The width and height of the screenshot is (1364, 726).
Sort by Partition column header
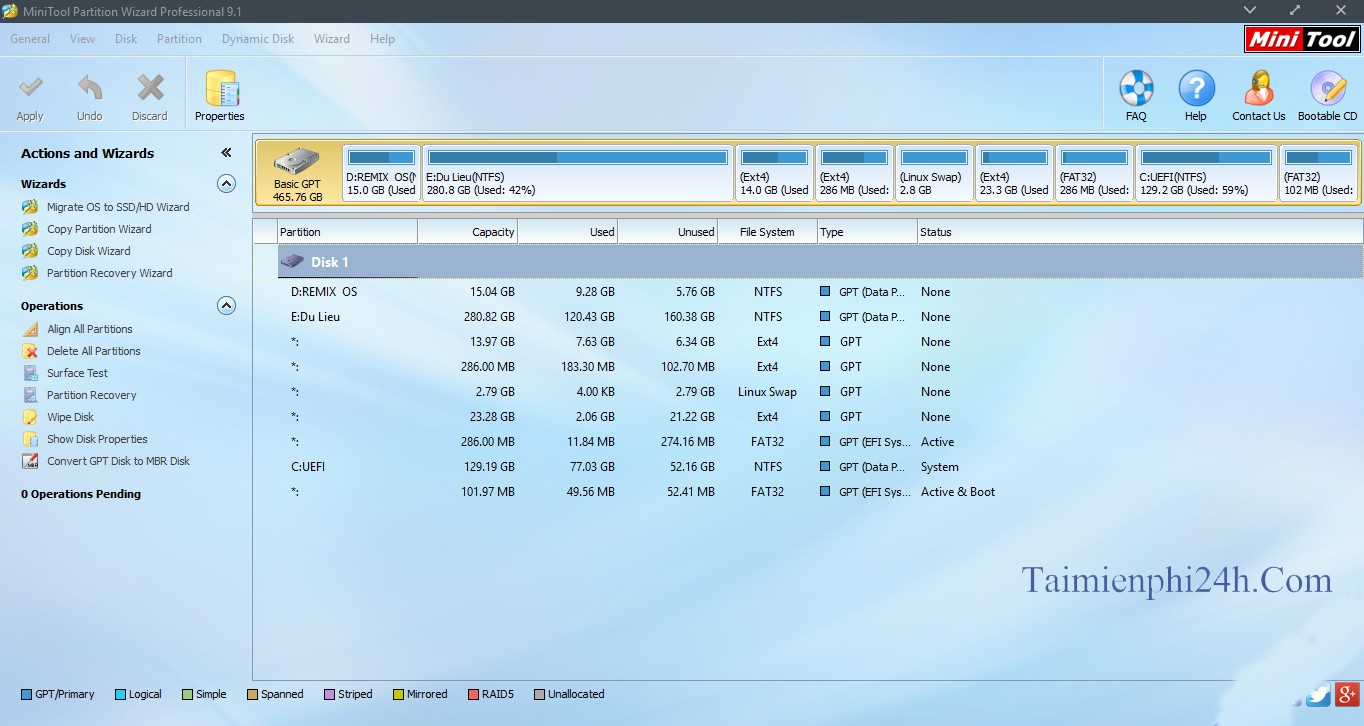click(x=347, y=232)
